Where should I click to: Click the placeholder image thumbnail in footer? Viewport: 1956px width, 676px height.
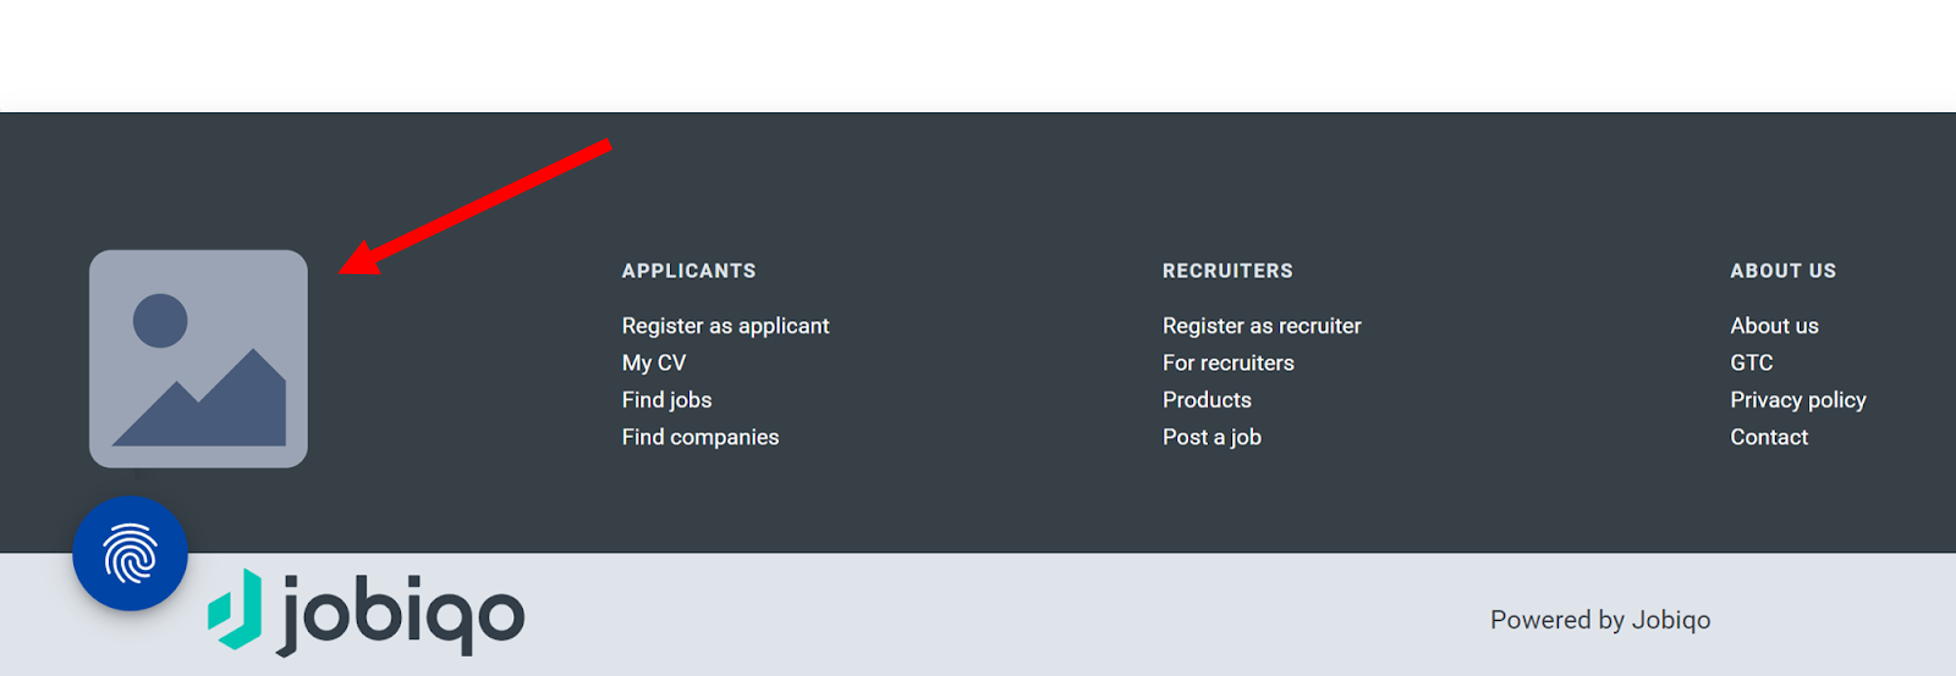(x=198, y=358)
